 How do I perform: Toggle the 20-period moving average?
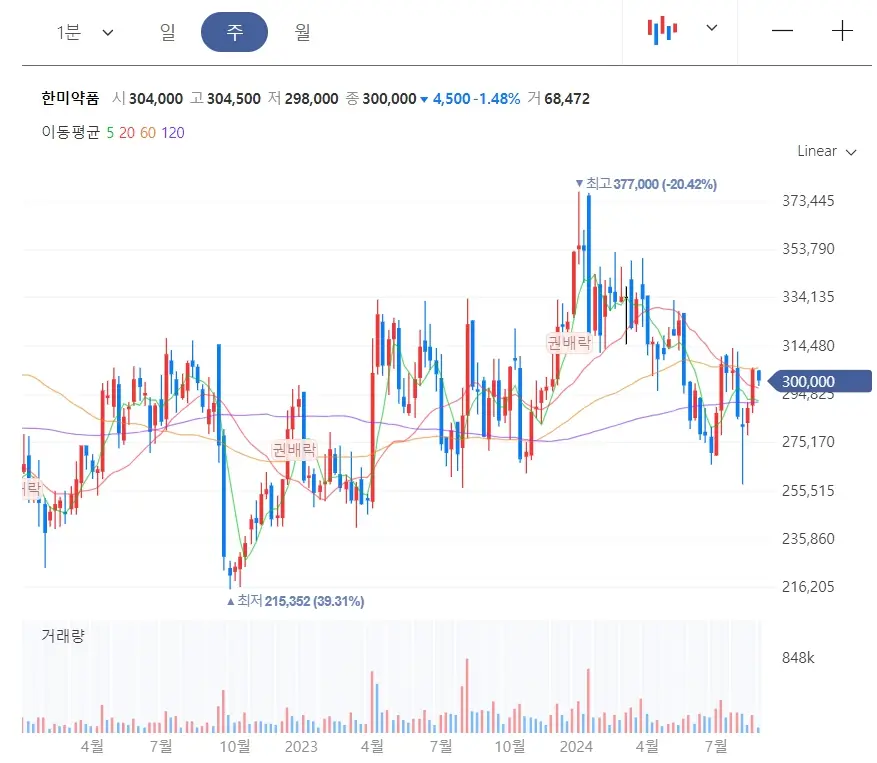[127, 131]
